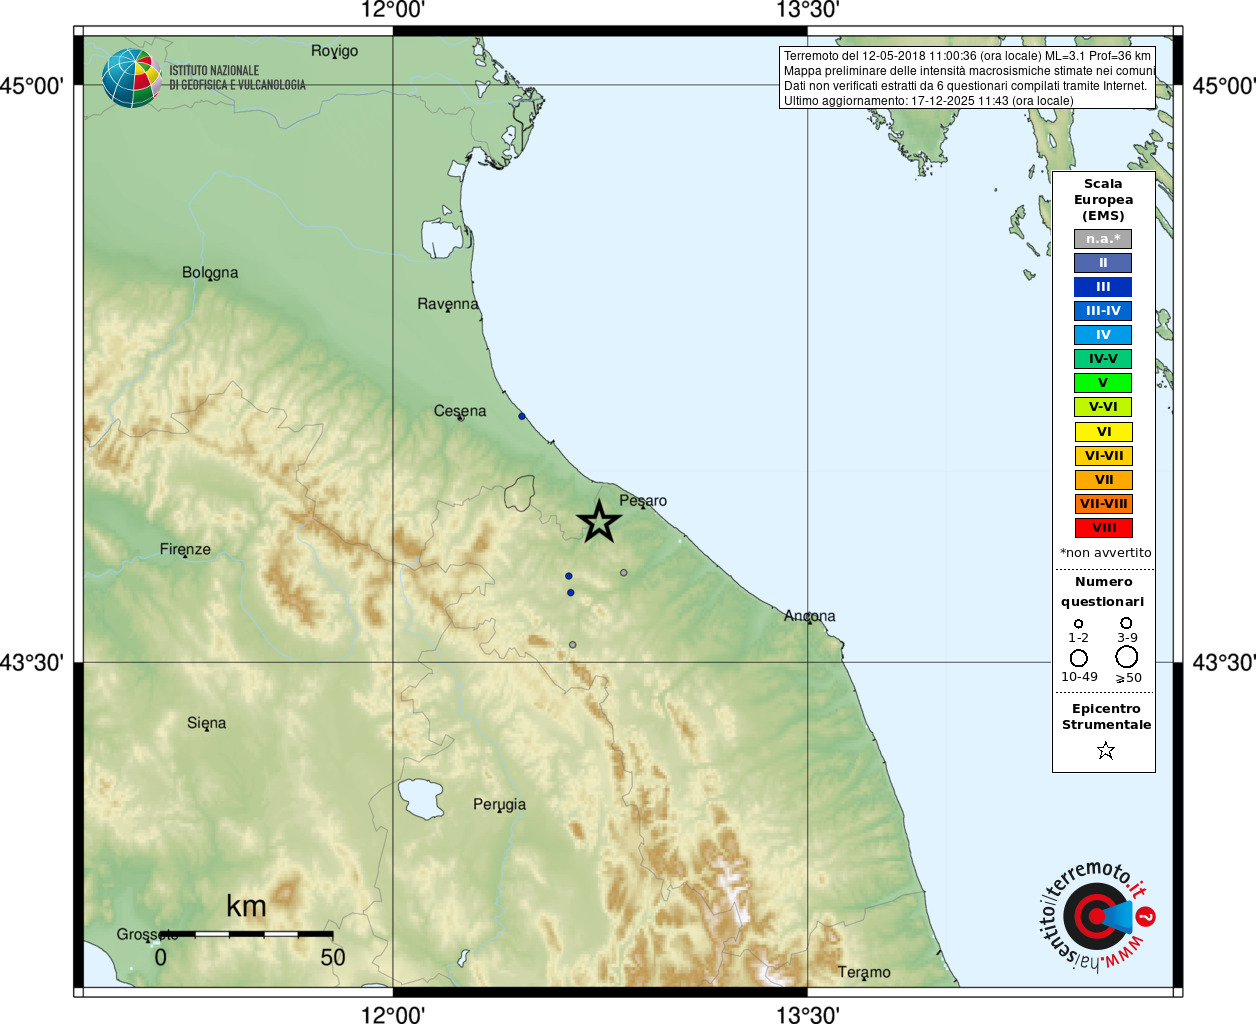Viewport: 1256px width, 1024px height.
Task: Click the Pesaro city label
Action: [x=643, y=501]
